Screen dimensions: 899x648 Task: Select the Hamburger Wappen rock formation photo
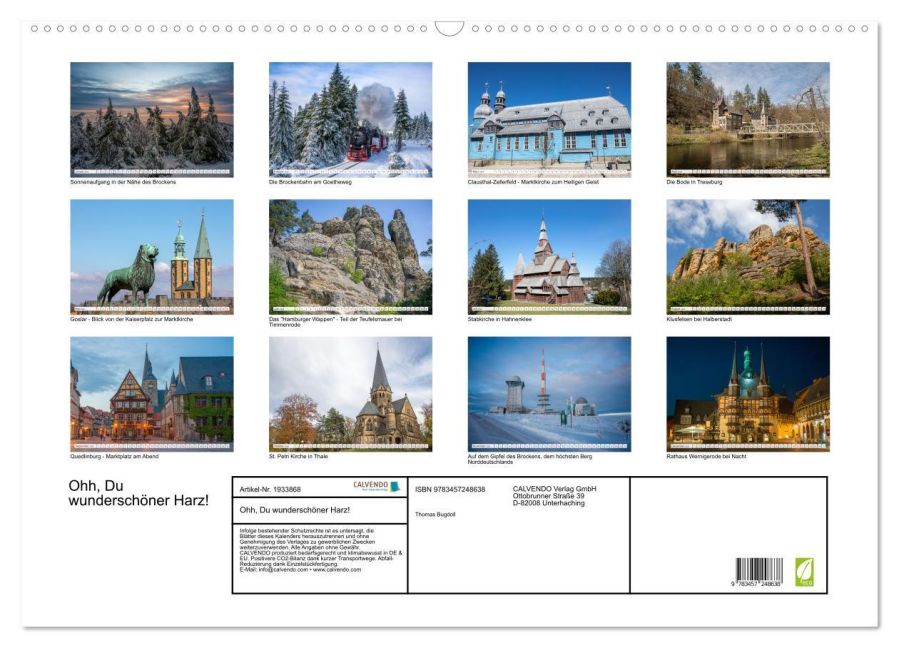click(350, 256)
